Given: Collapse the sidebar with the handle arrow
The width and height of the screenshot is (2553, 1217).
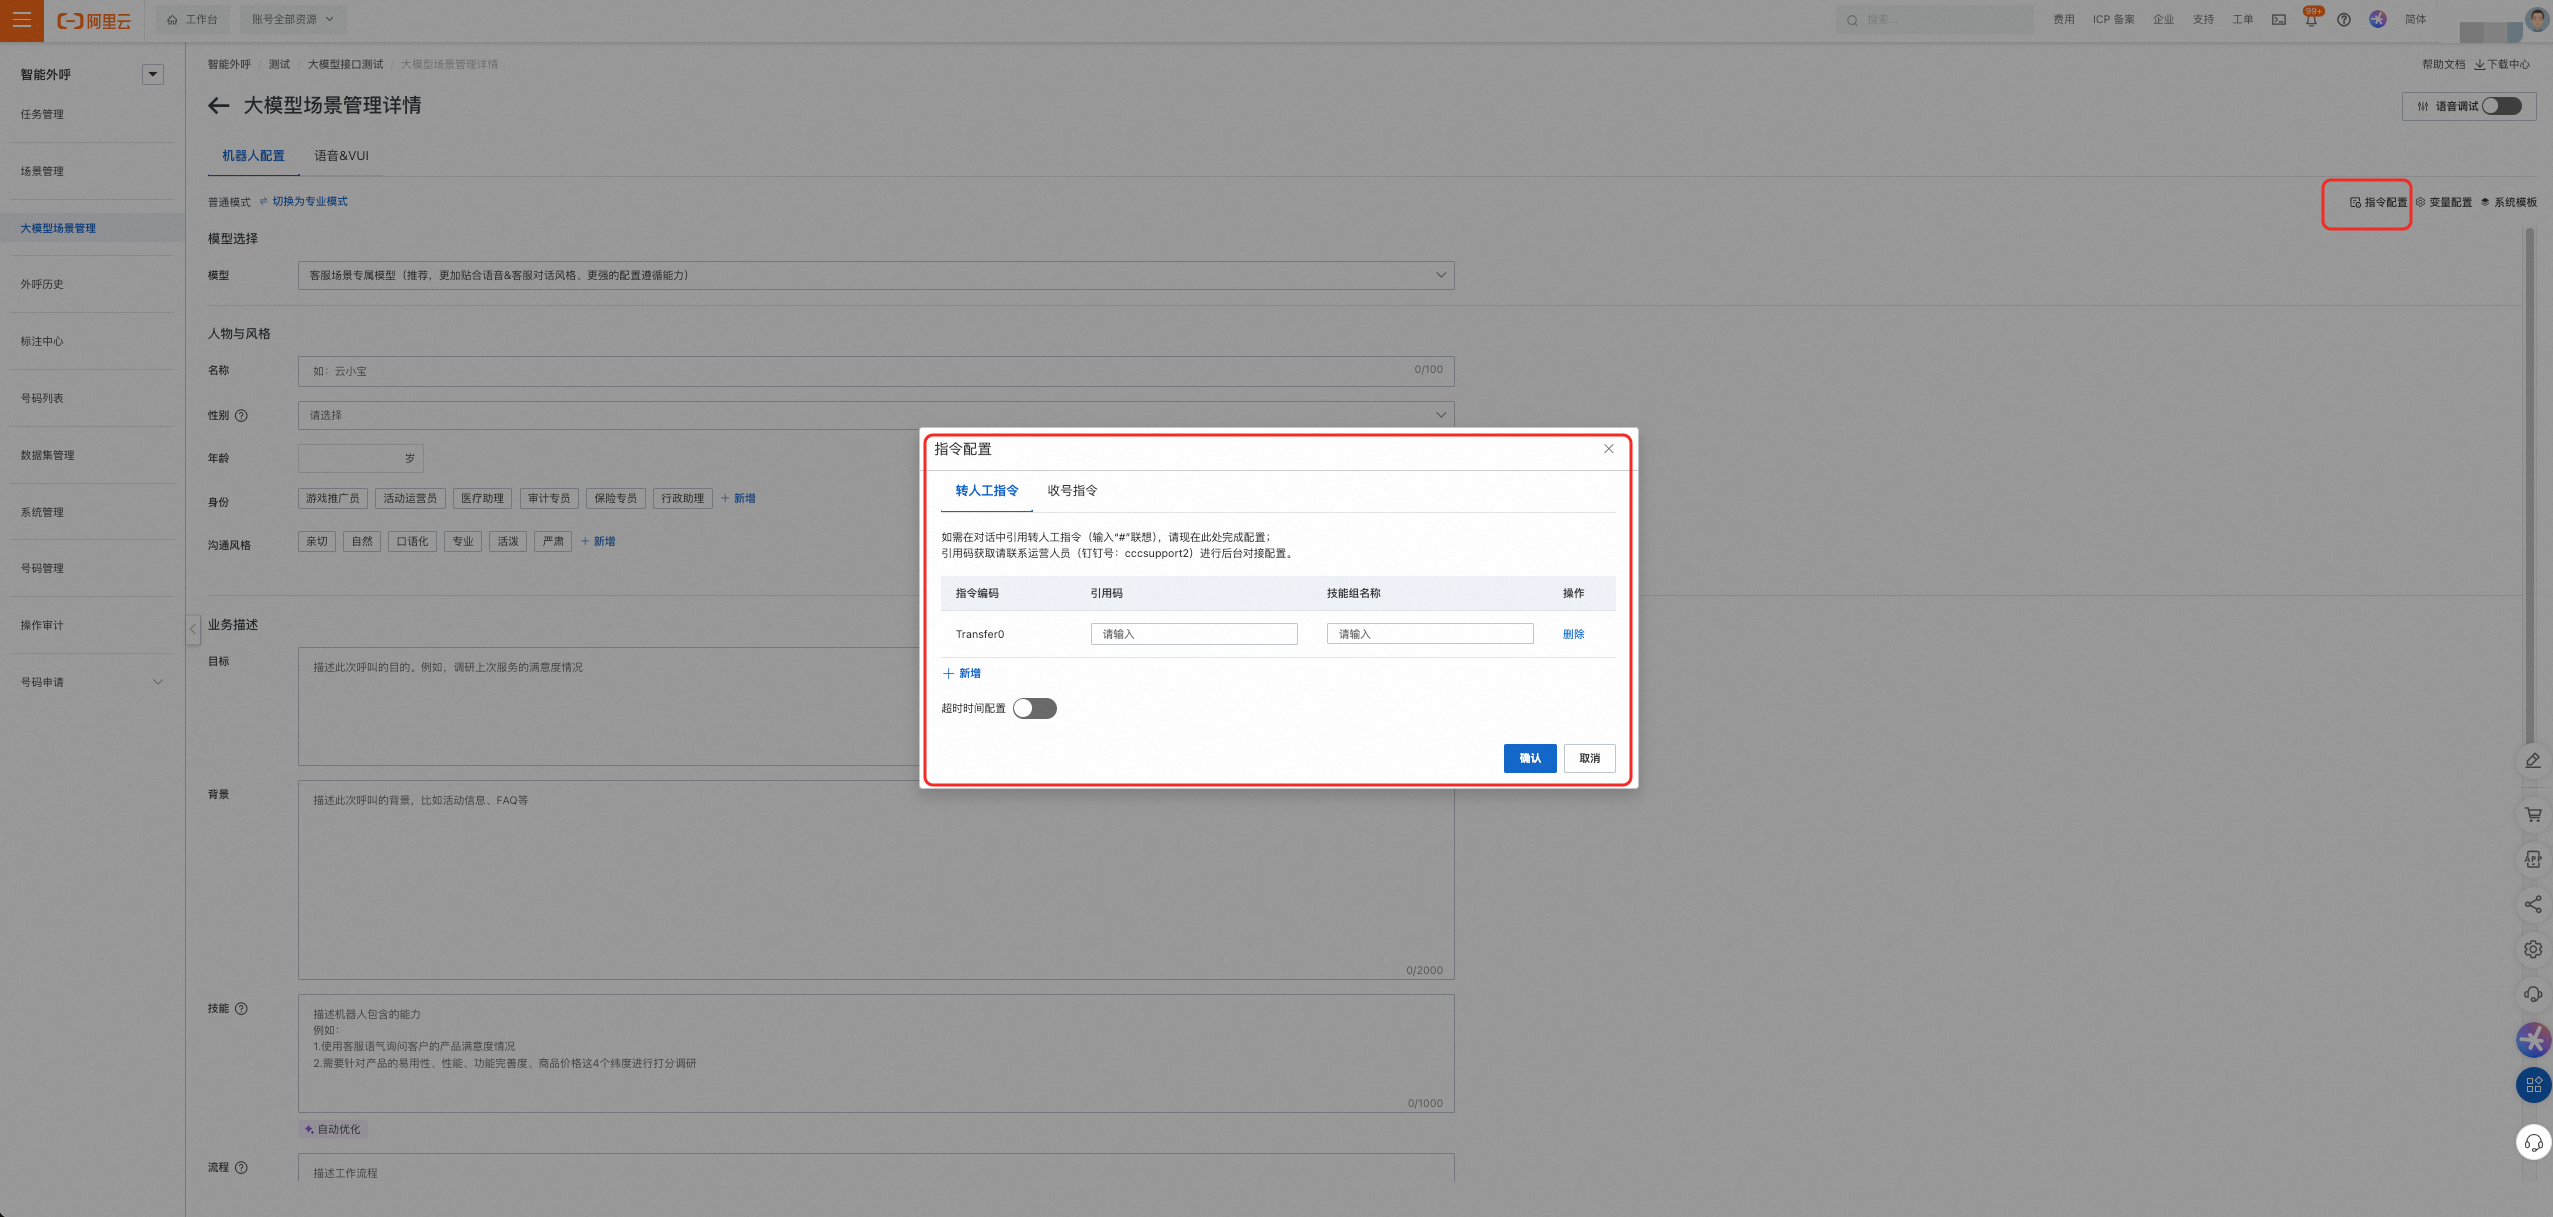Looking at the screenshot, I should click(193, 630).
